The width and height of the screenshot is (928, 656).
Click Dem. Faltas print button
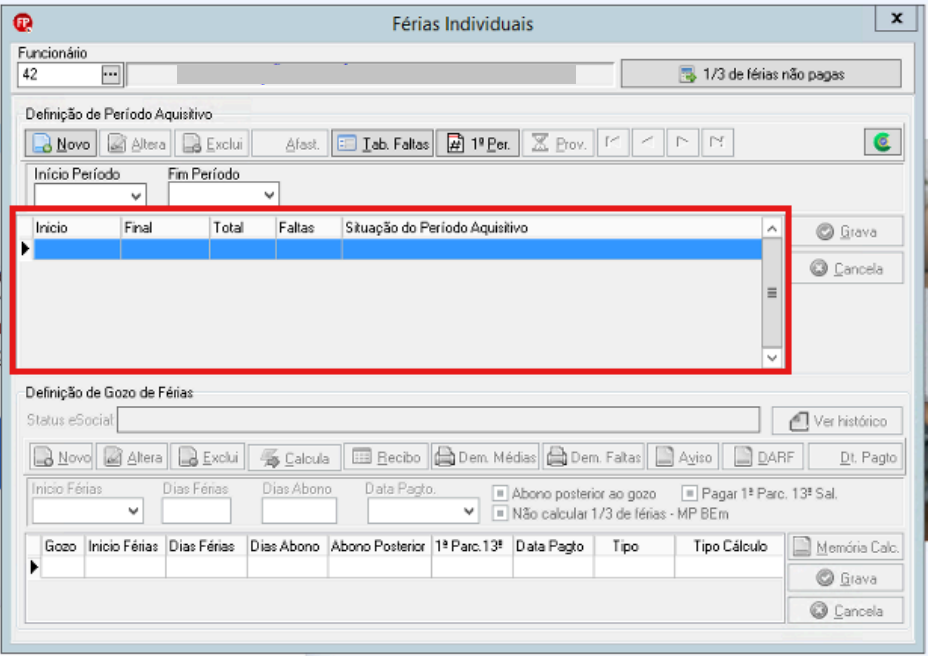594,457
